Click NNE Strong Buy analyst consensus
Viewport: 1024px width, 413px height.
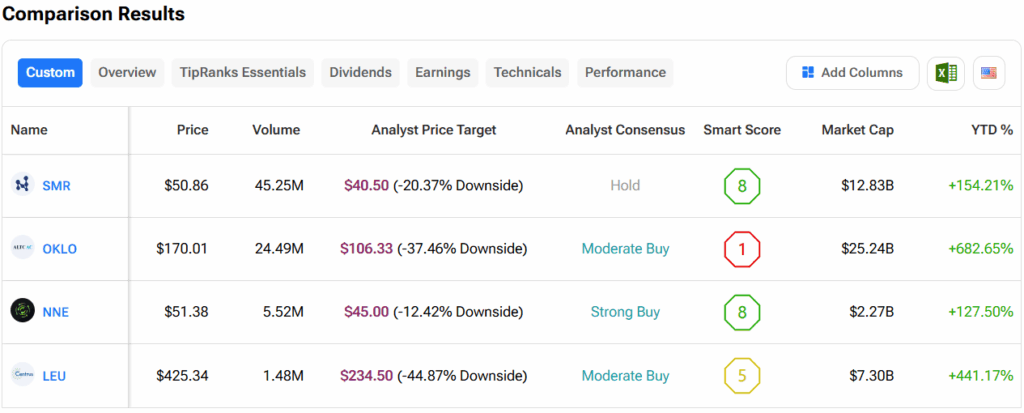pos(625,312)
